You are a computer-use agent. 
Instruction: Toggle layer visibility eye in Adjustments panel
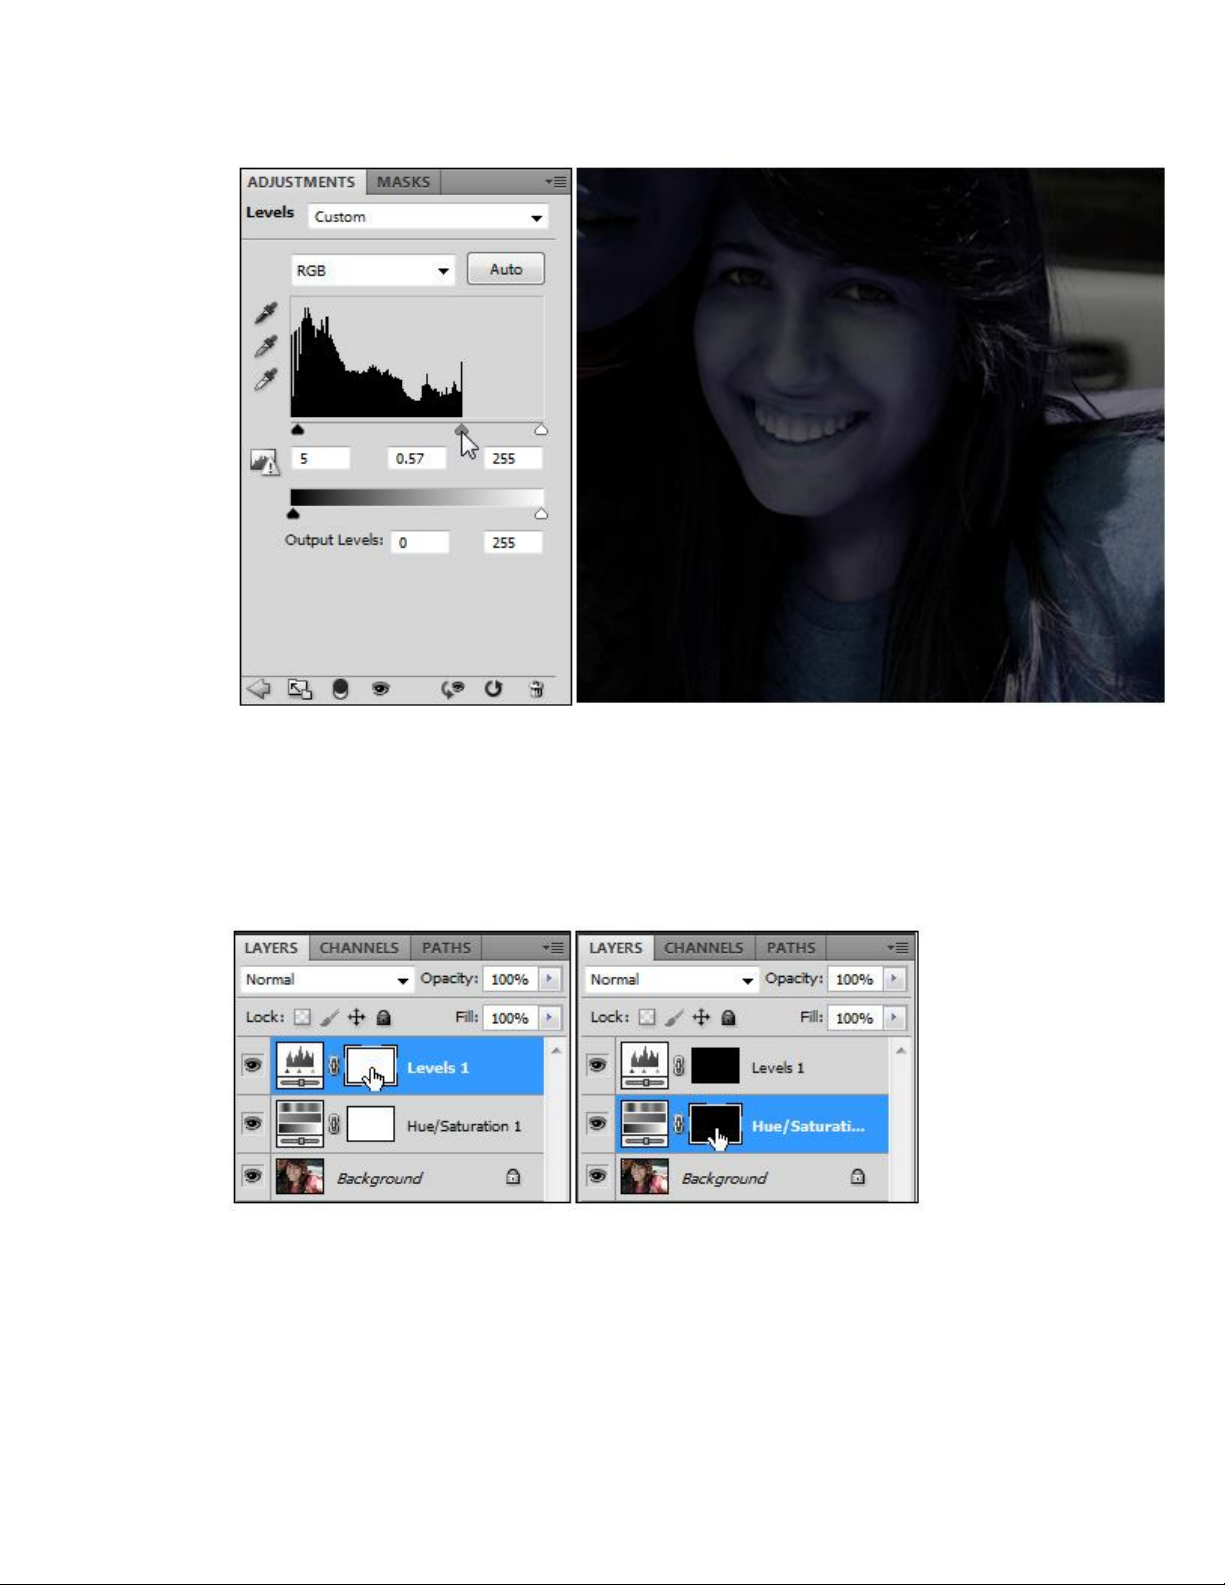(380, 689)
